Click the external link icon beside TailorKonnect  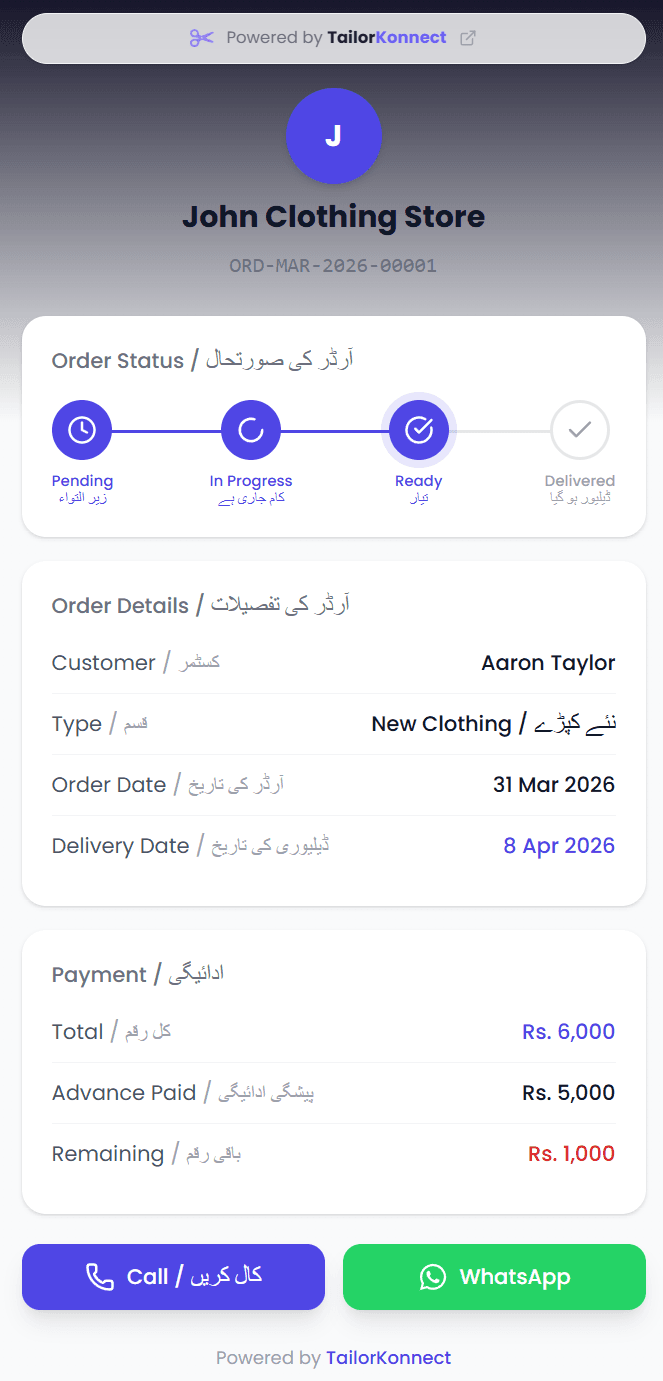[467, 37]
